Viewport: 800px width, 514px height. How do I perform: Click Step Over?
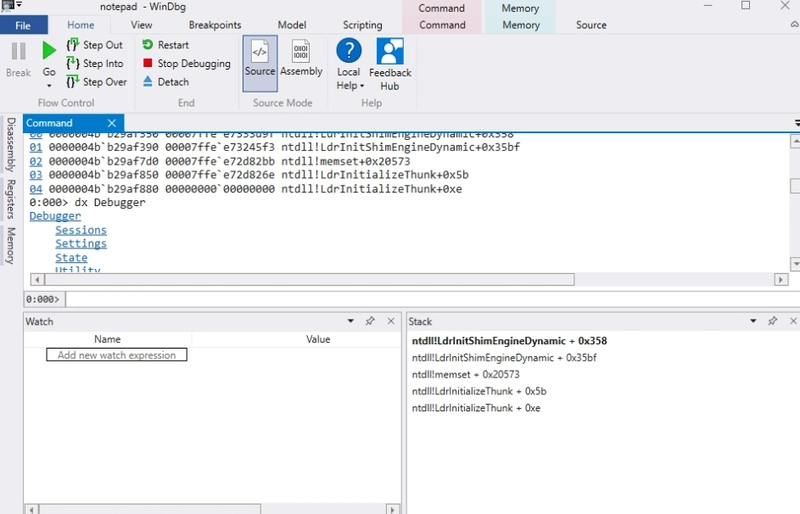[96, 82]
